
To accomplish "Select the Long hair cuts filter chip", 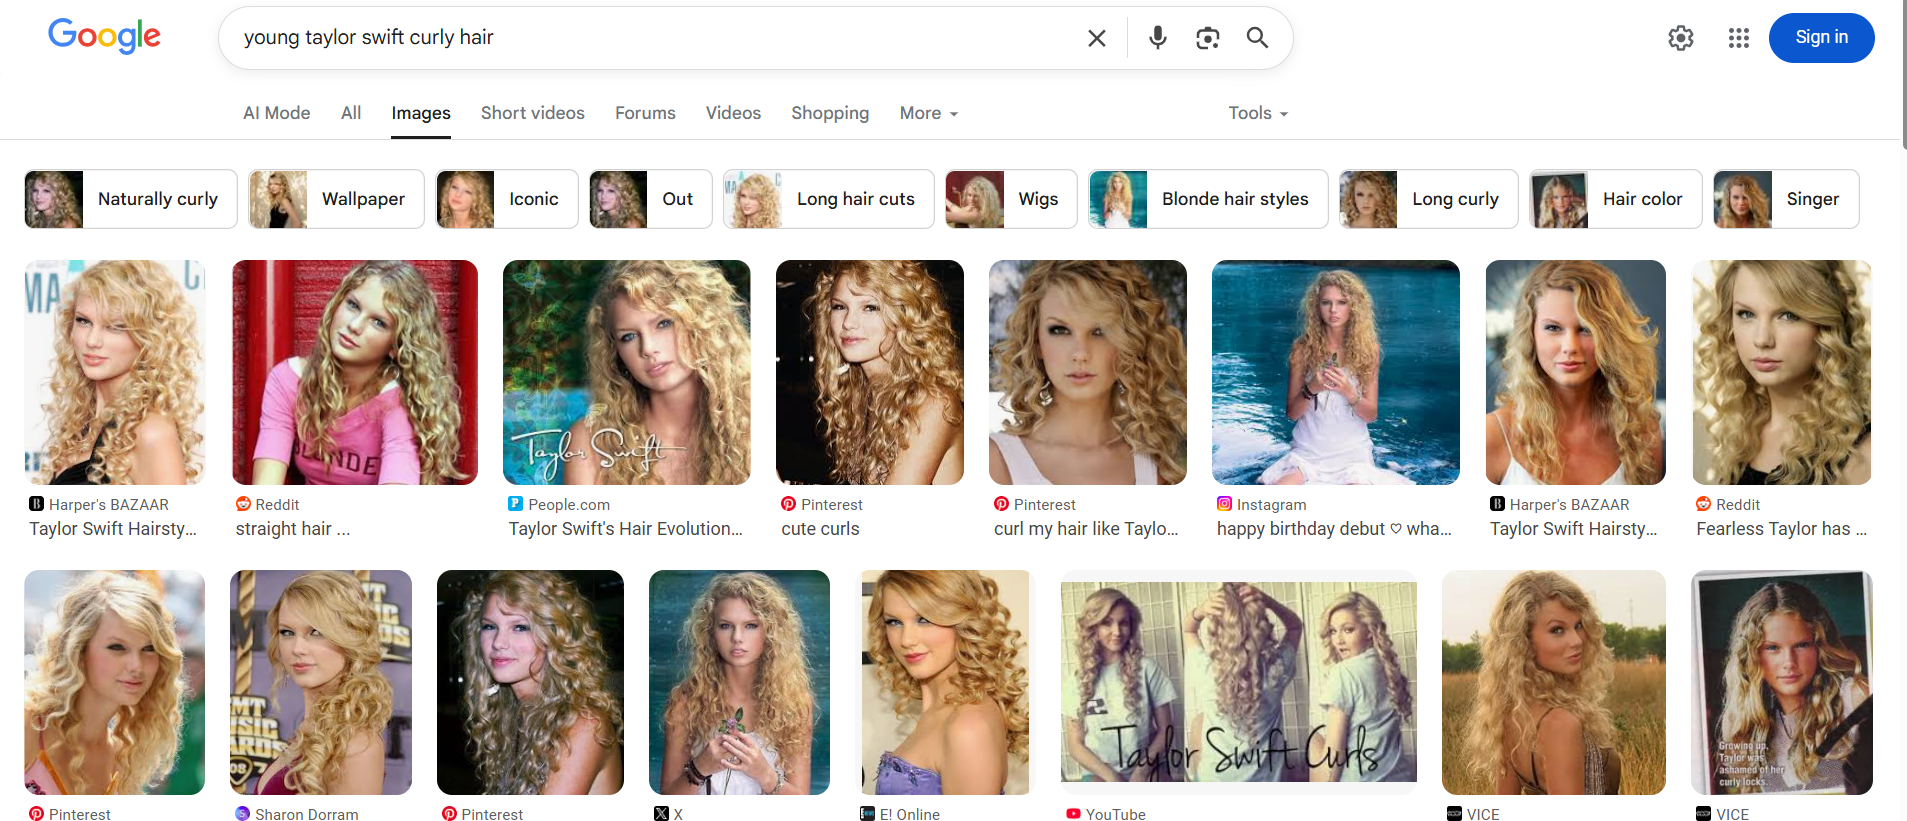I will click(829, 199).
